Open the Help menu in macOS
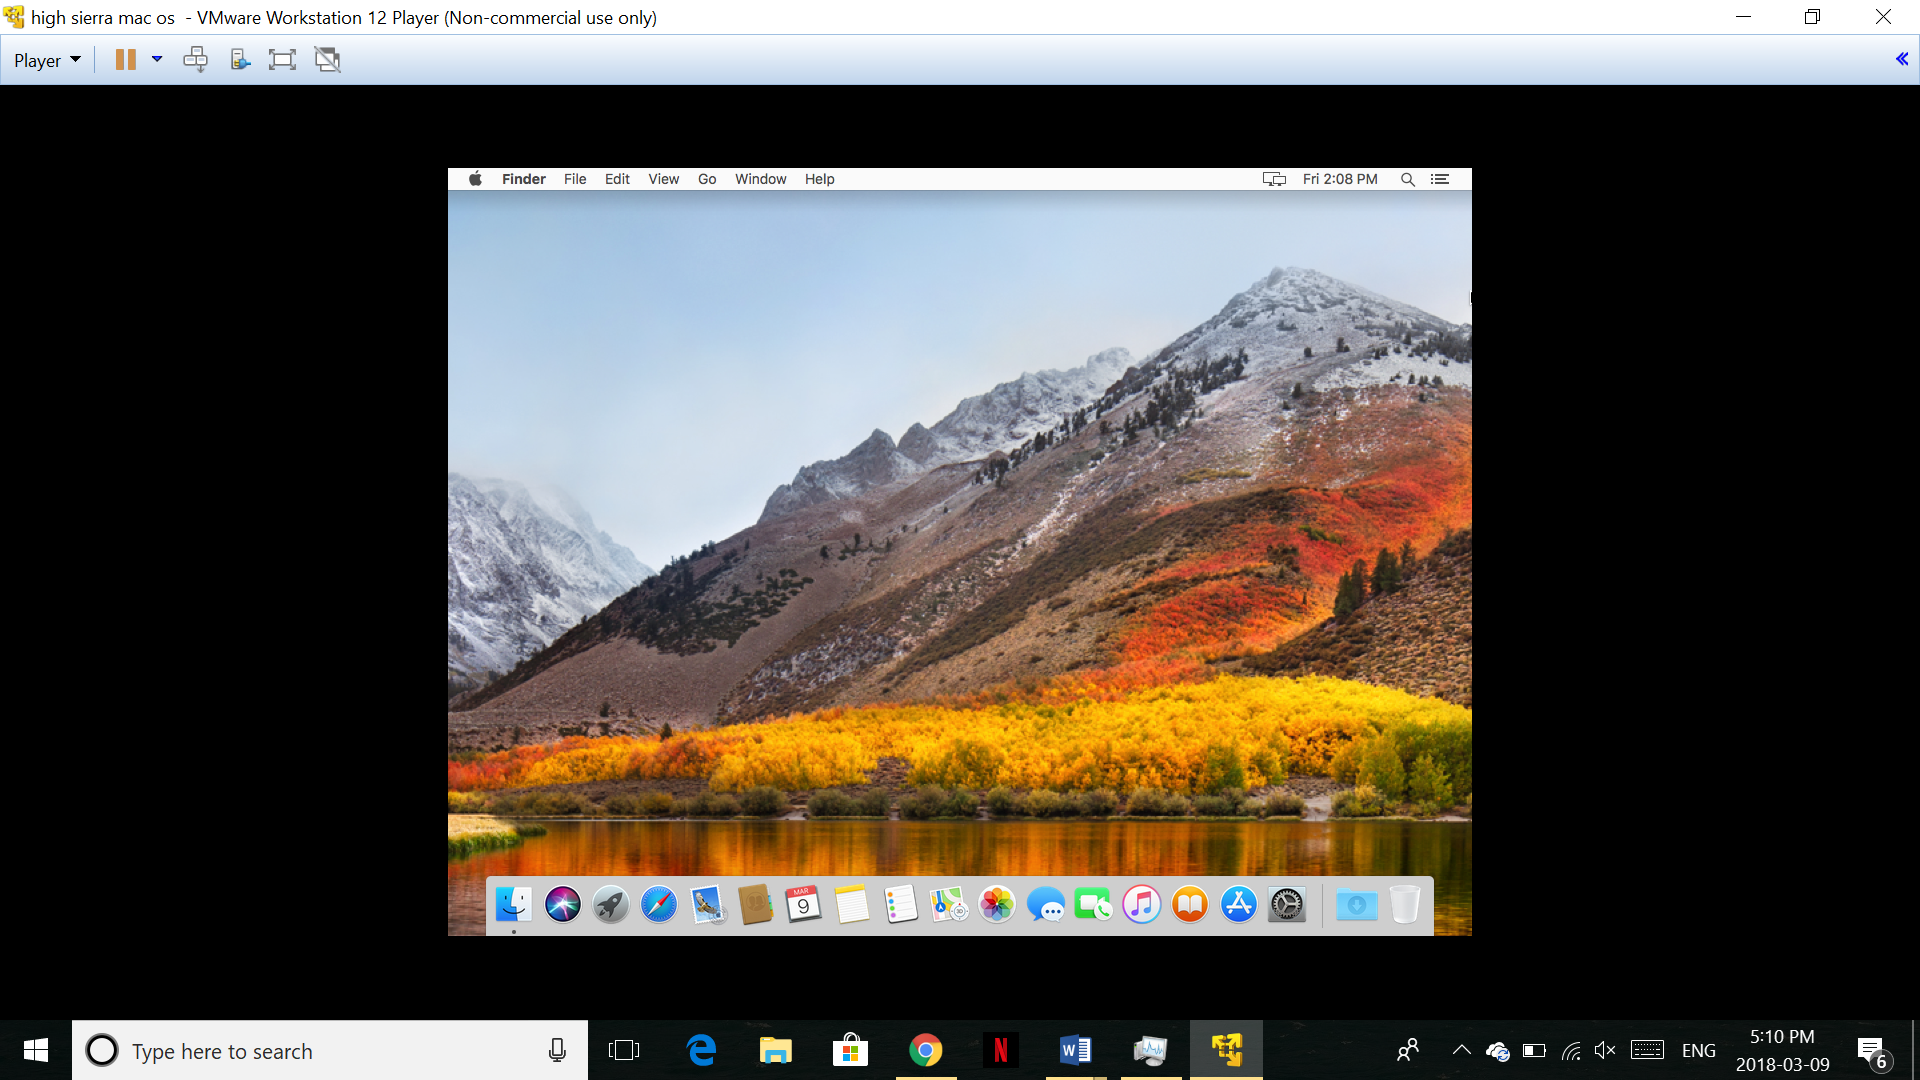 [x=820, y=179]
